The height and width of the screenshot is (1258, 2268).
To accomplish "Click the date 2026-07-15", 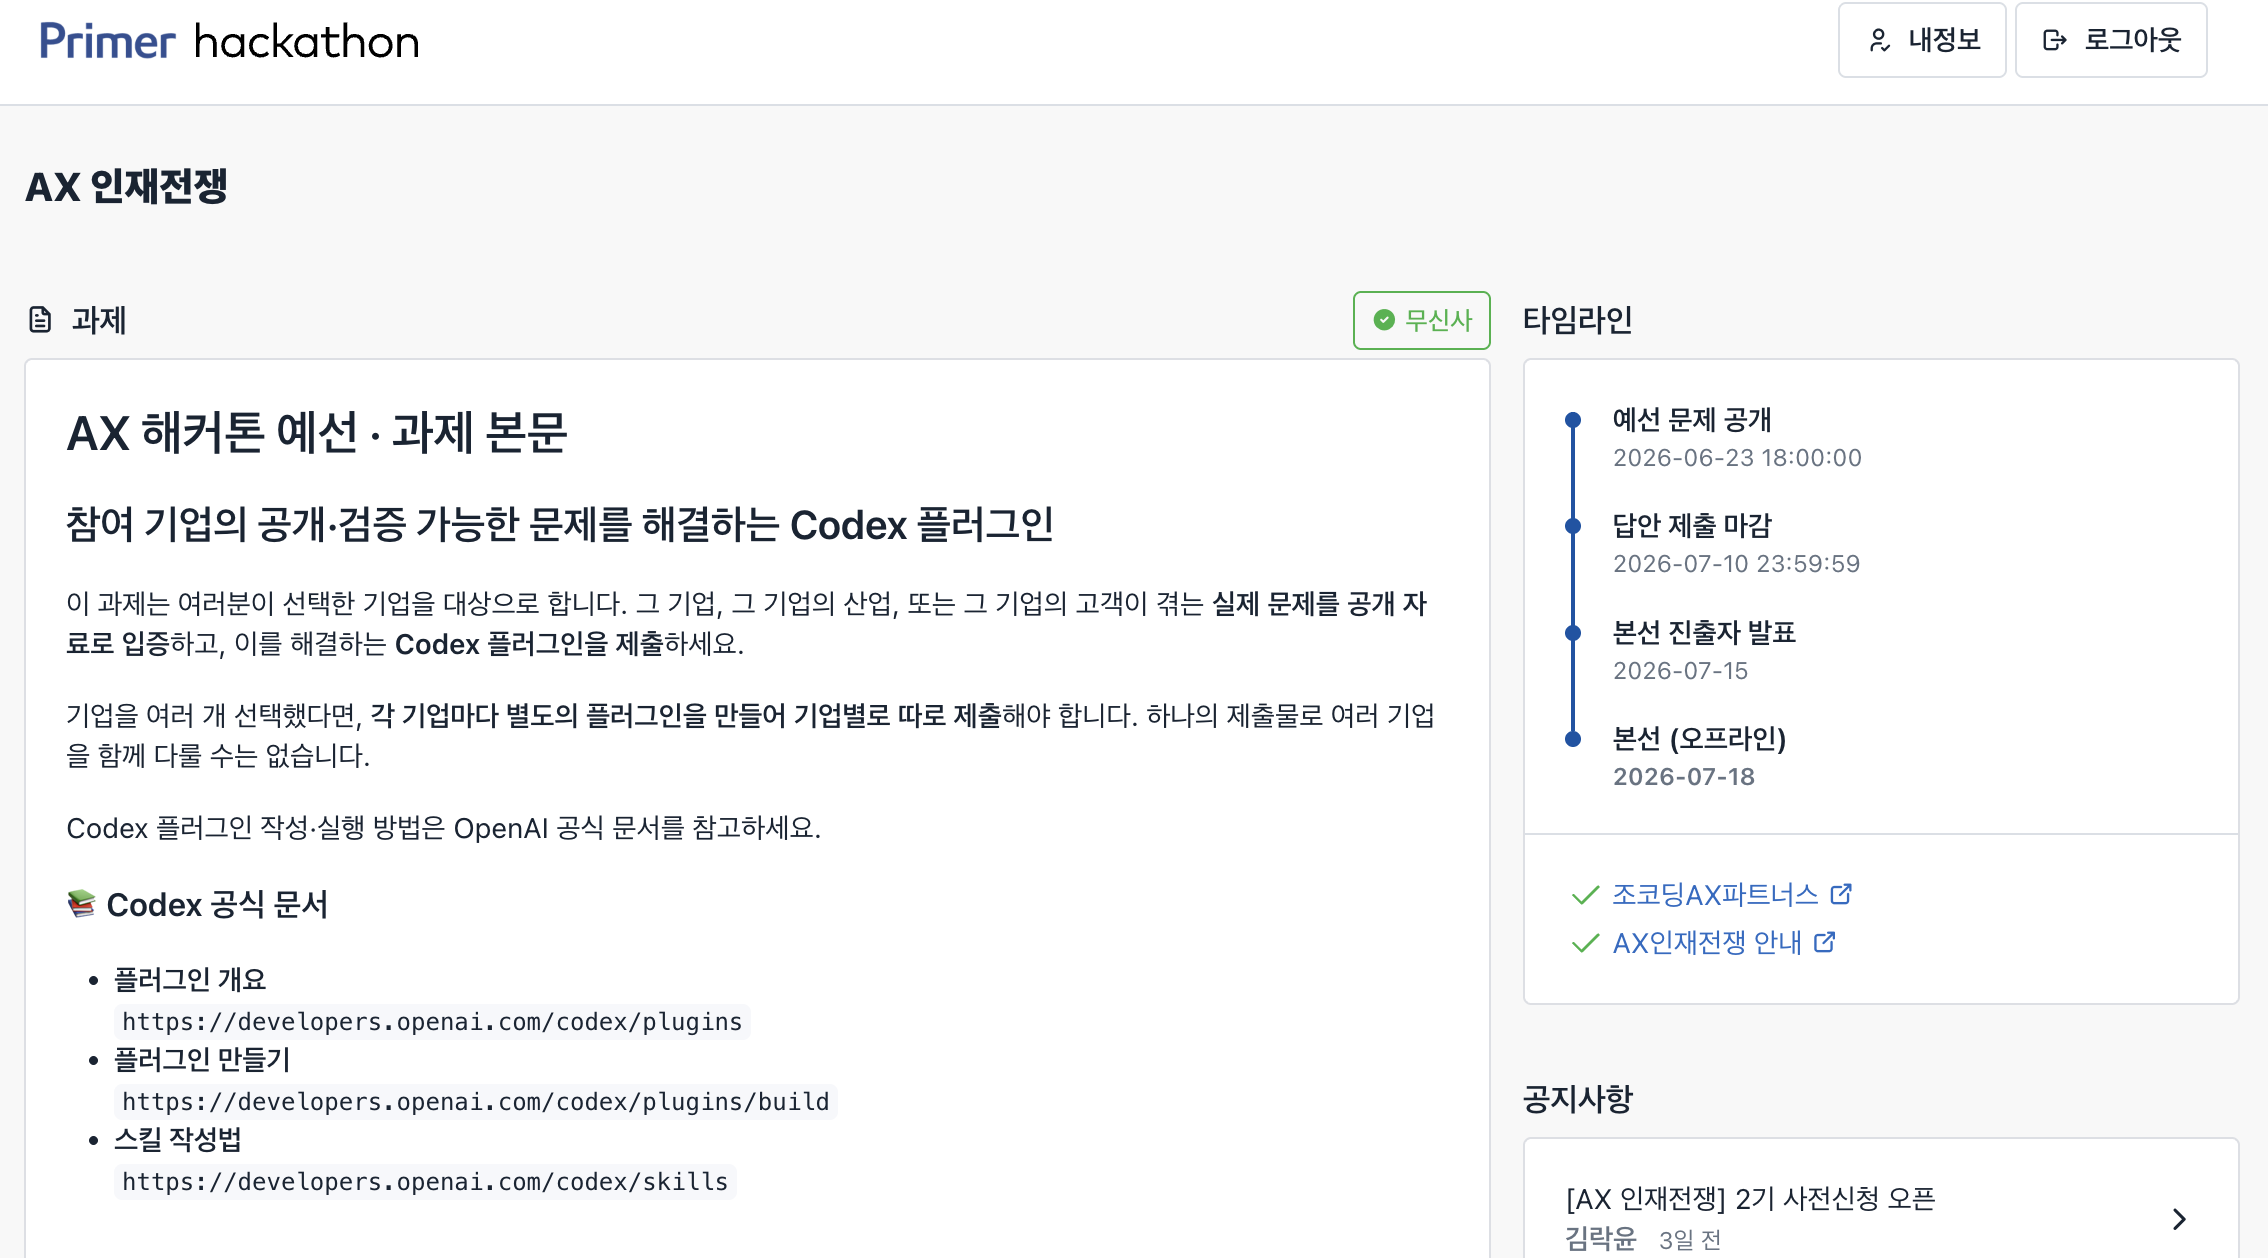I will tap(1680, 671).
